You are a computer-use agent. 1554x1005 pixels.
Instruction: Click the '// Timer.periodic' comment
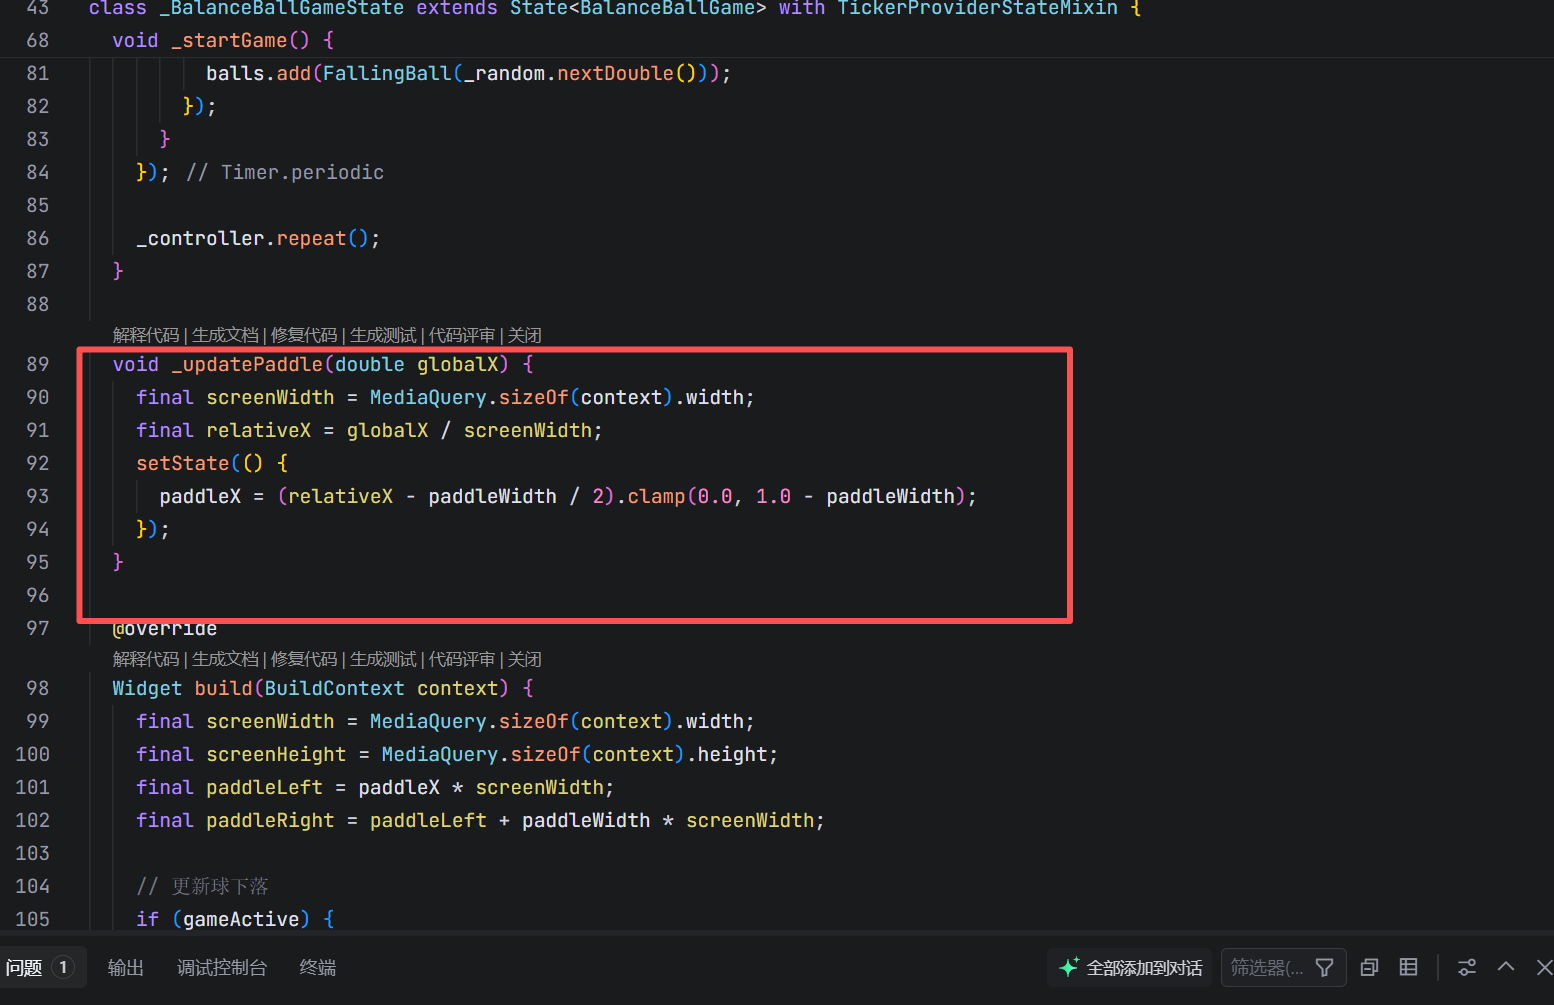pos(285,172)
